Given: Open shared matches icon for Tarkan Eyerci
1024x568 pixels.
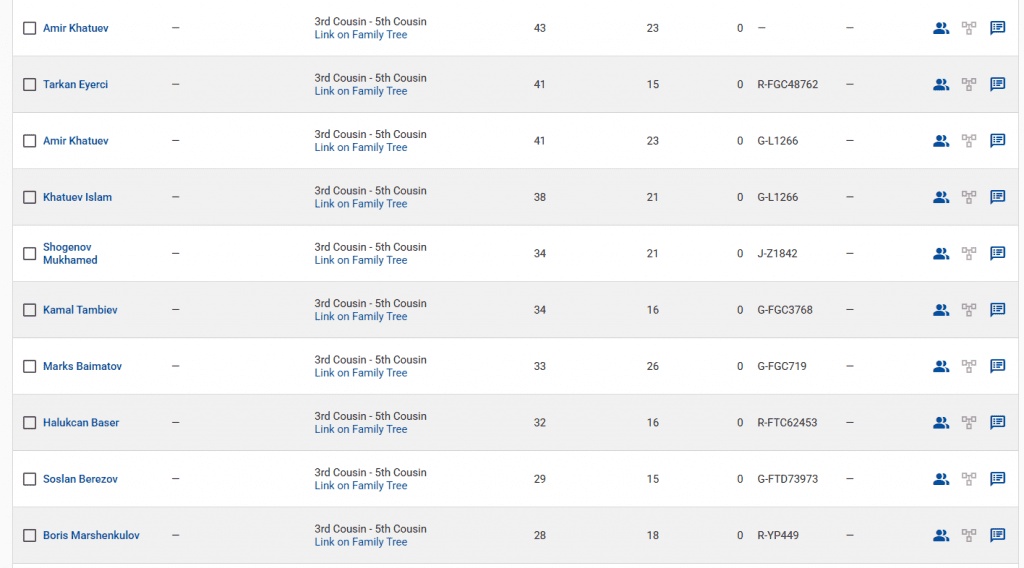Looking at the screenshot, I should point(940,85).
